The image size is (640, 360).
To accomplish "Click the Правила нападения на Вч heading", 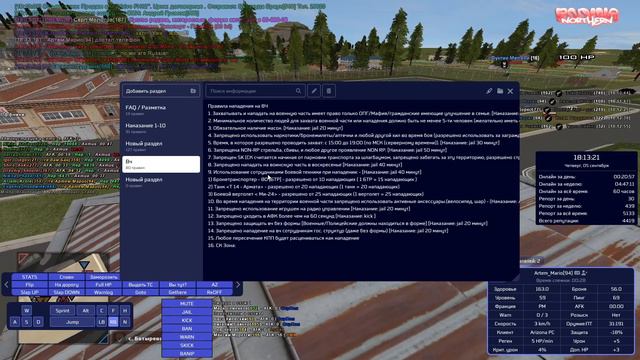I will [238, 106].
